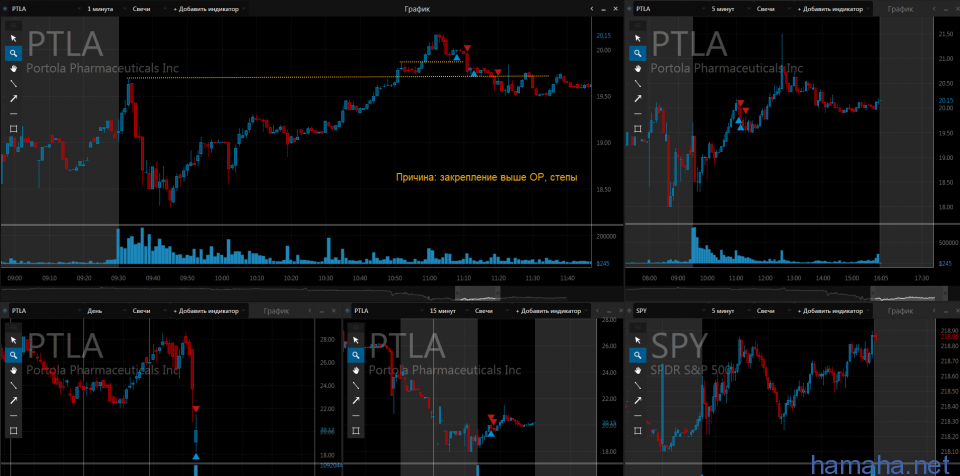This screenshot has width=960, height=476.
Task: Collapse the 1 минута chart panel with its left arrow
Action: tap(592, 9)
